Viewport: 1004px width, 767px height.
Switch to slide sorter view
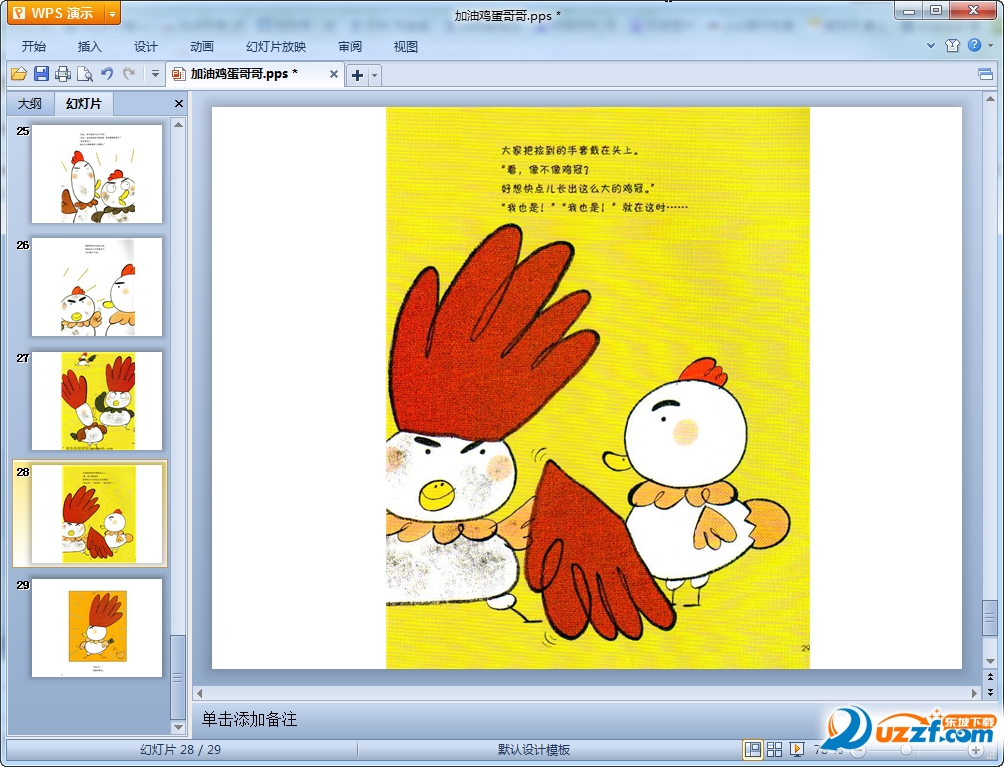[x=774, y=749]
